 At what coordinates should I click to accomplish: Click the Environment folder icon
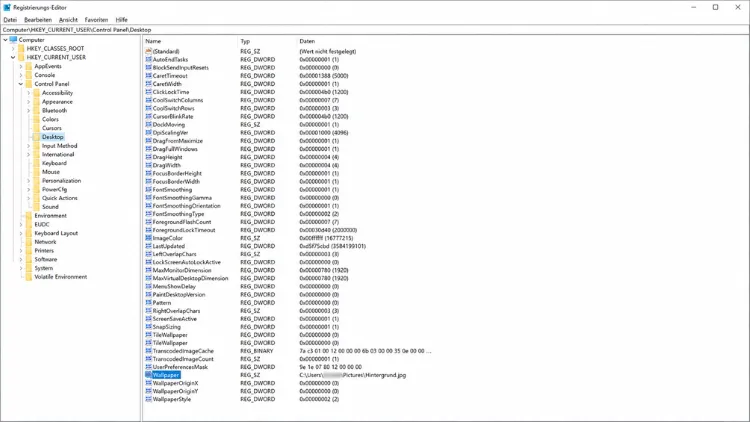click(x=29, y=216)
